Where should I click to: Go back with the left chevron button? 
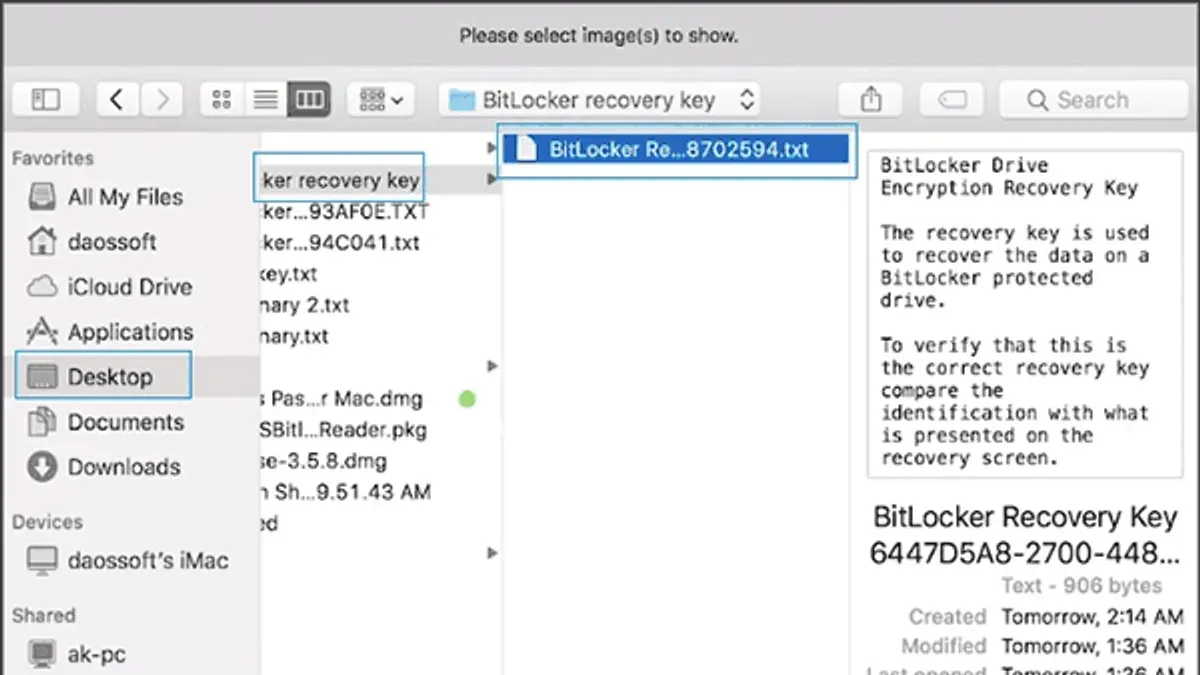coord(118,99)
